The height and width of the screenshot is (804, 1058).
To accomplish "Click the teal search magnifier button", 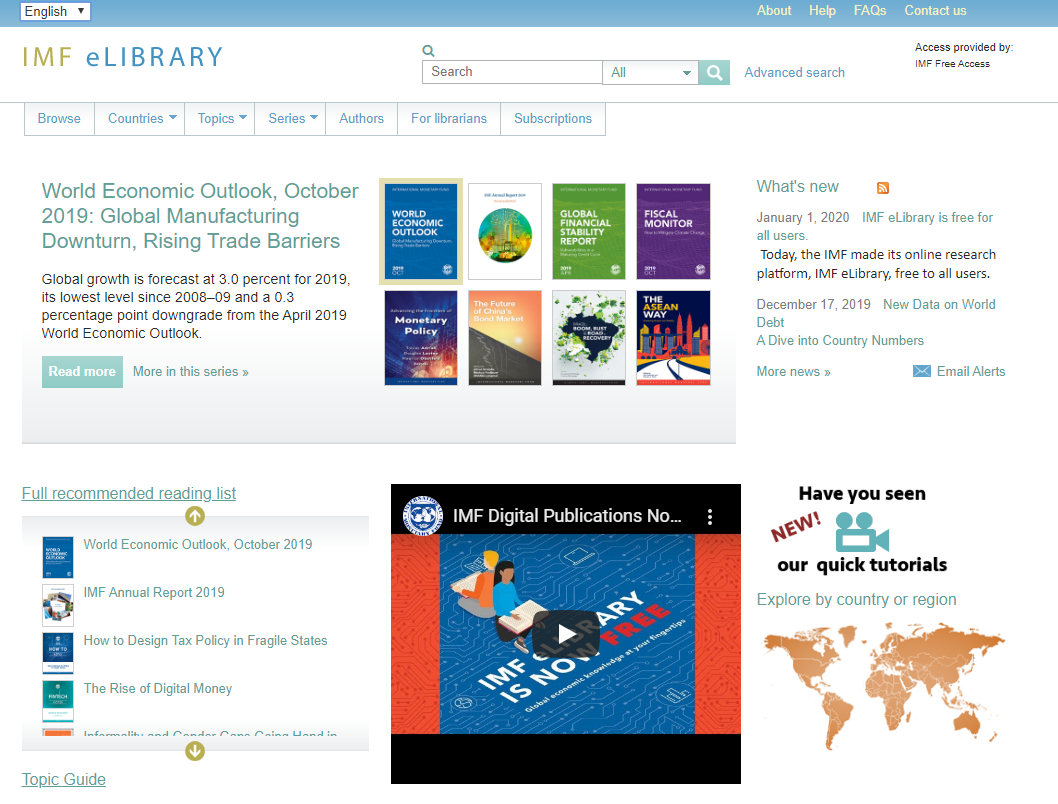I will (x=714, y=72).
